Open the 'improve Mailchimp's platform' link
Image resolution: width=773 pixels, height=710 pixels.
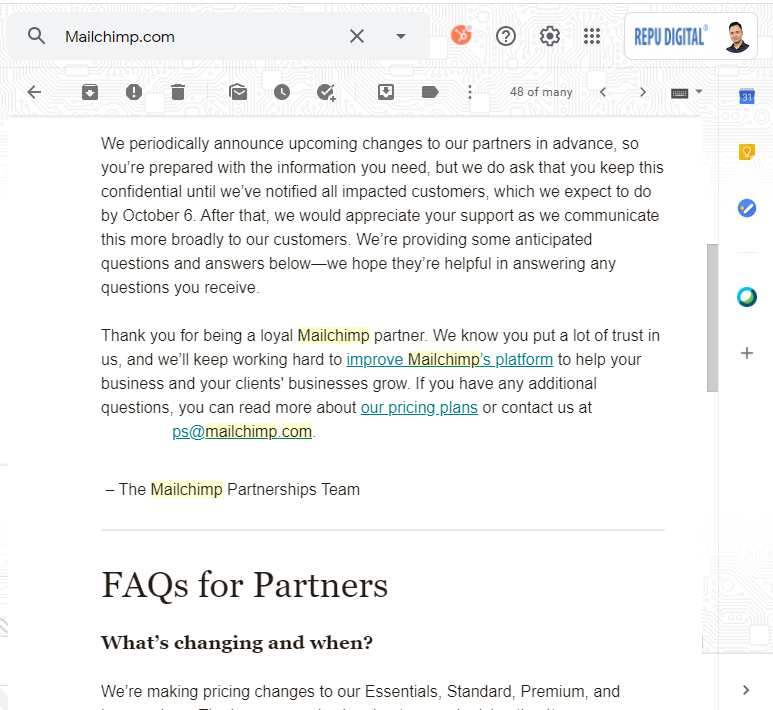pos(450,359)
